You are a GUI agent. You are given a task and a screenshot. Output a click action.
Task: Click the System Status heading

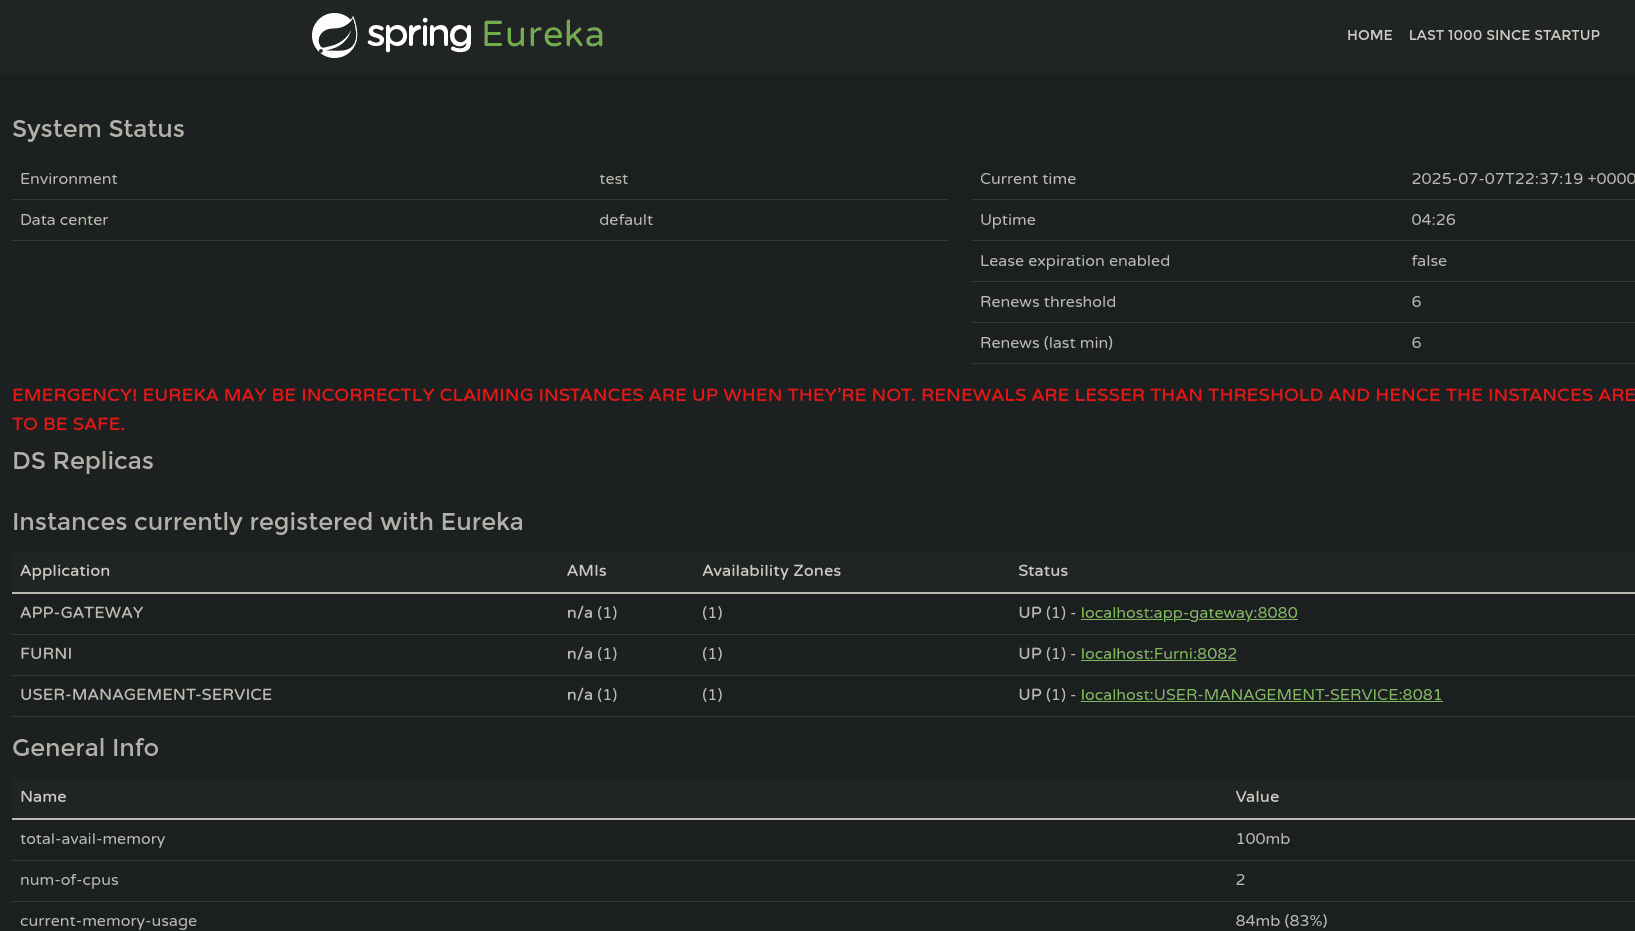98,129
